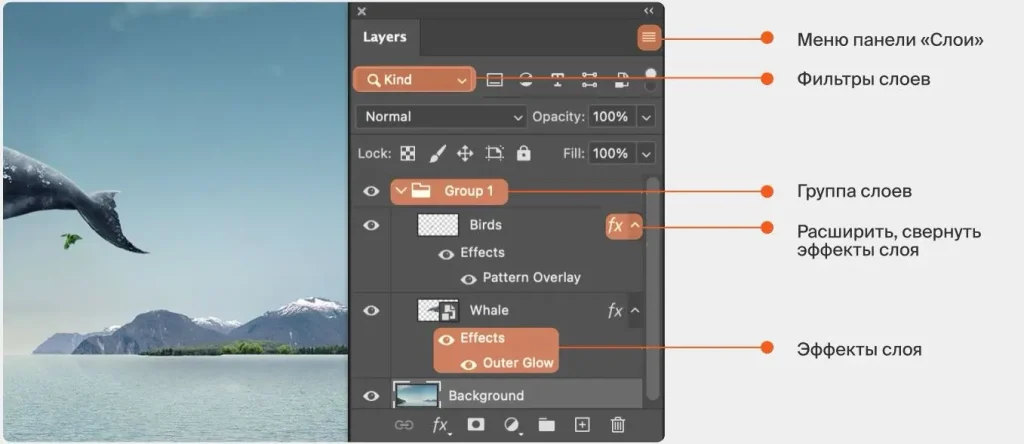Open the Kind filter dropdown

[413, 80]
